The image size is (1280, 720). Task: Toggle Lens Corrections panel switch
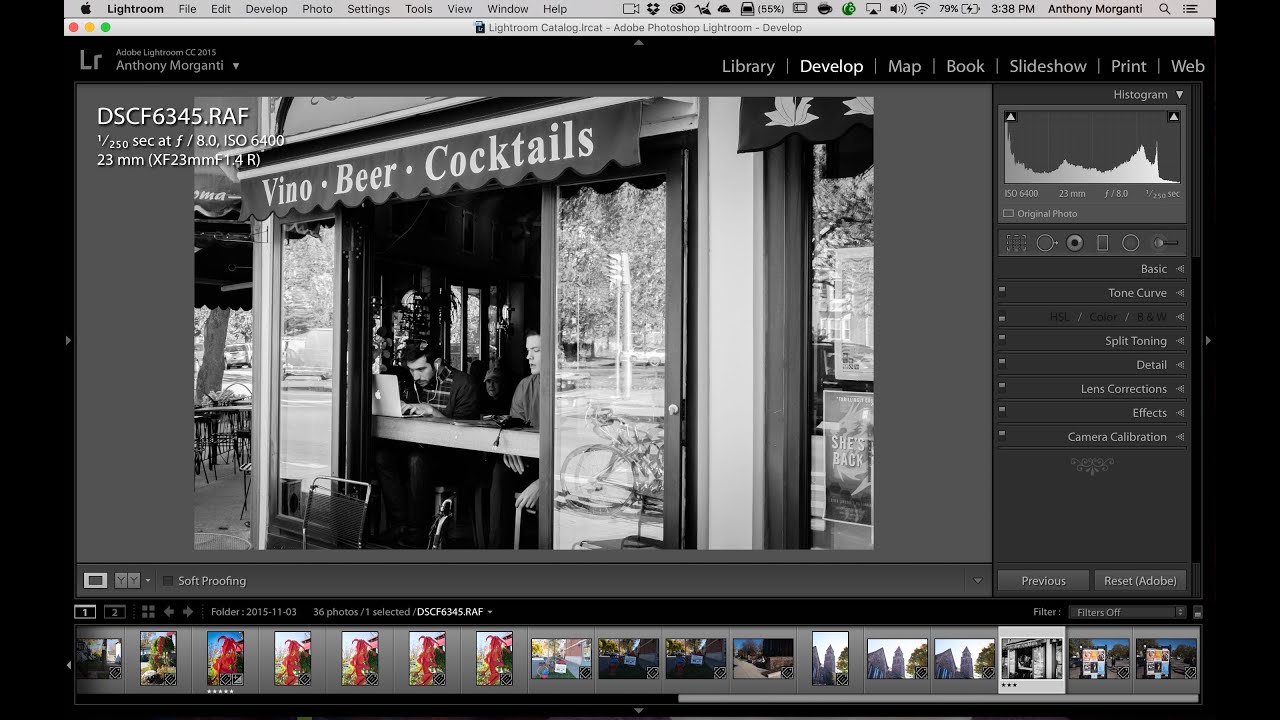[x=1002, y=389]
